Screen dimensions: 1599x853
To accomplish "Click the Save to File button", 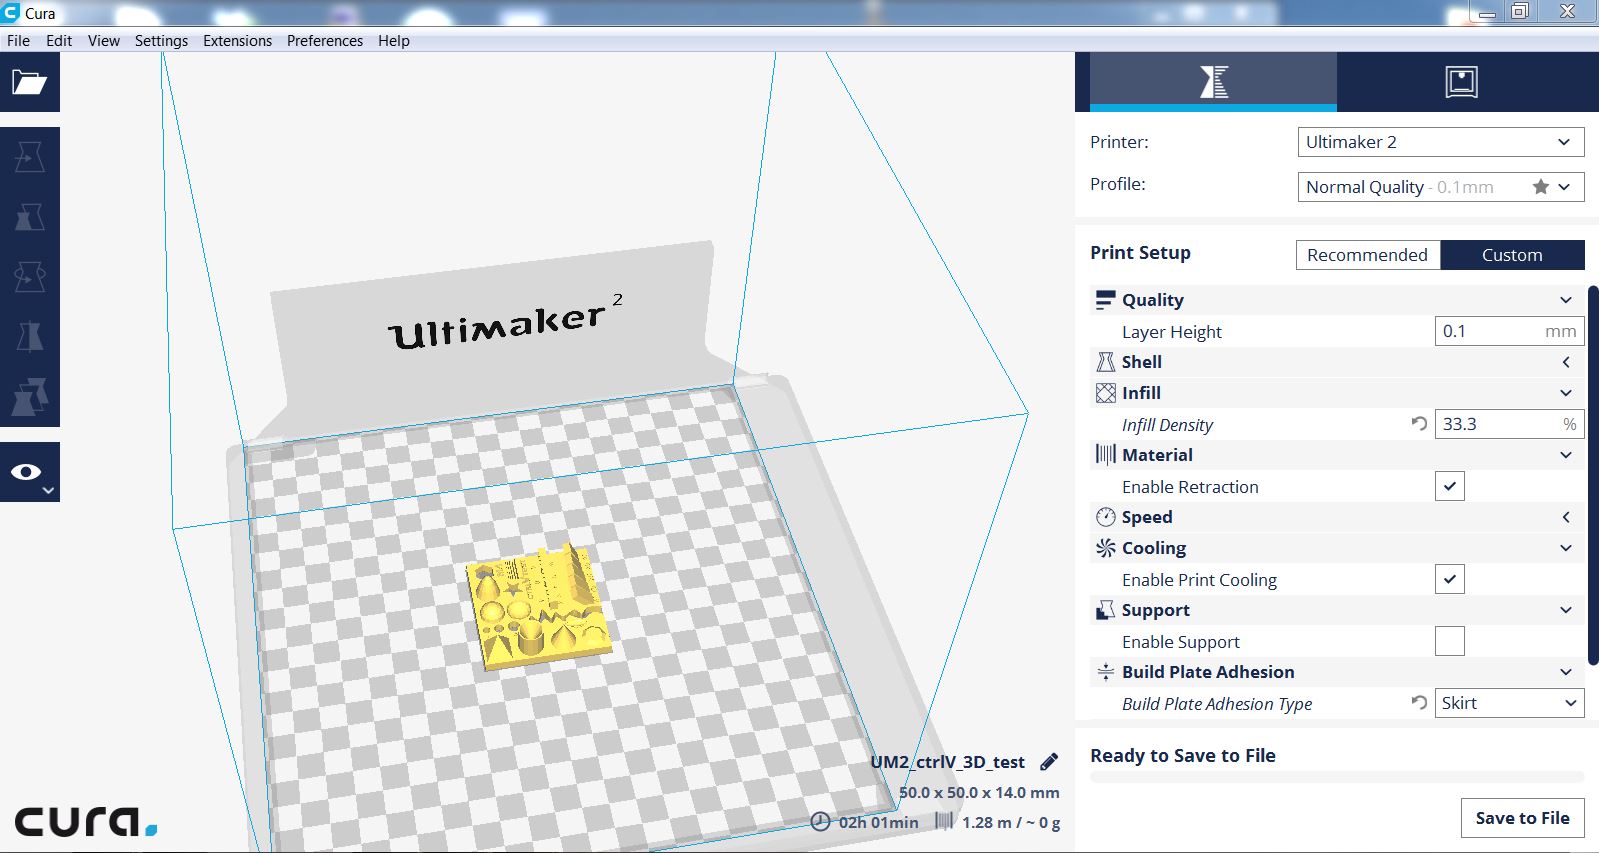I will [1522, 818].
